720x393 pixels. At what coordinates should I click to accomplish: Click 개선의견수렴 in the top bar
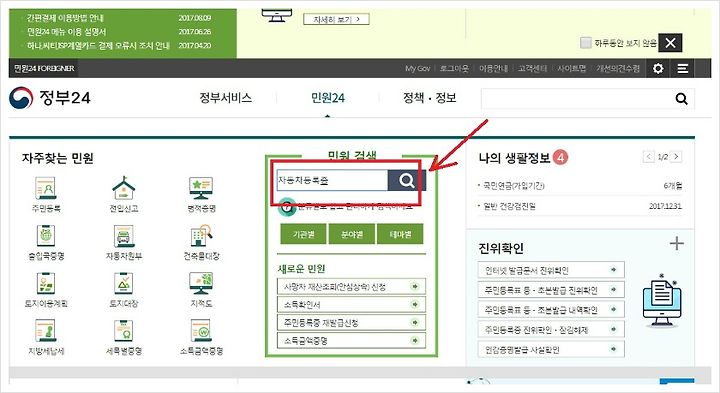click(618, 68)
